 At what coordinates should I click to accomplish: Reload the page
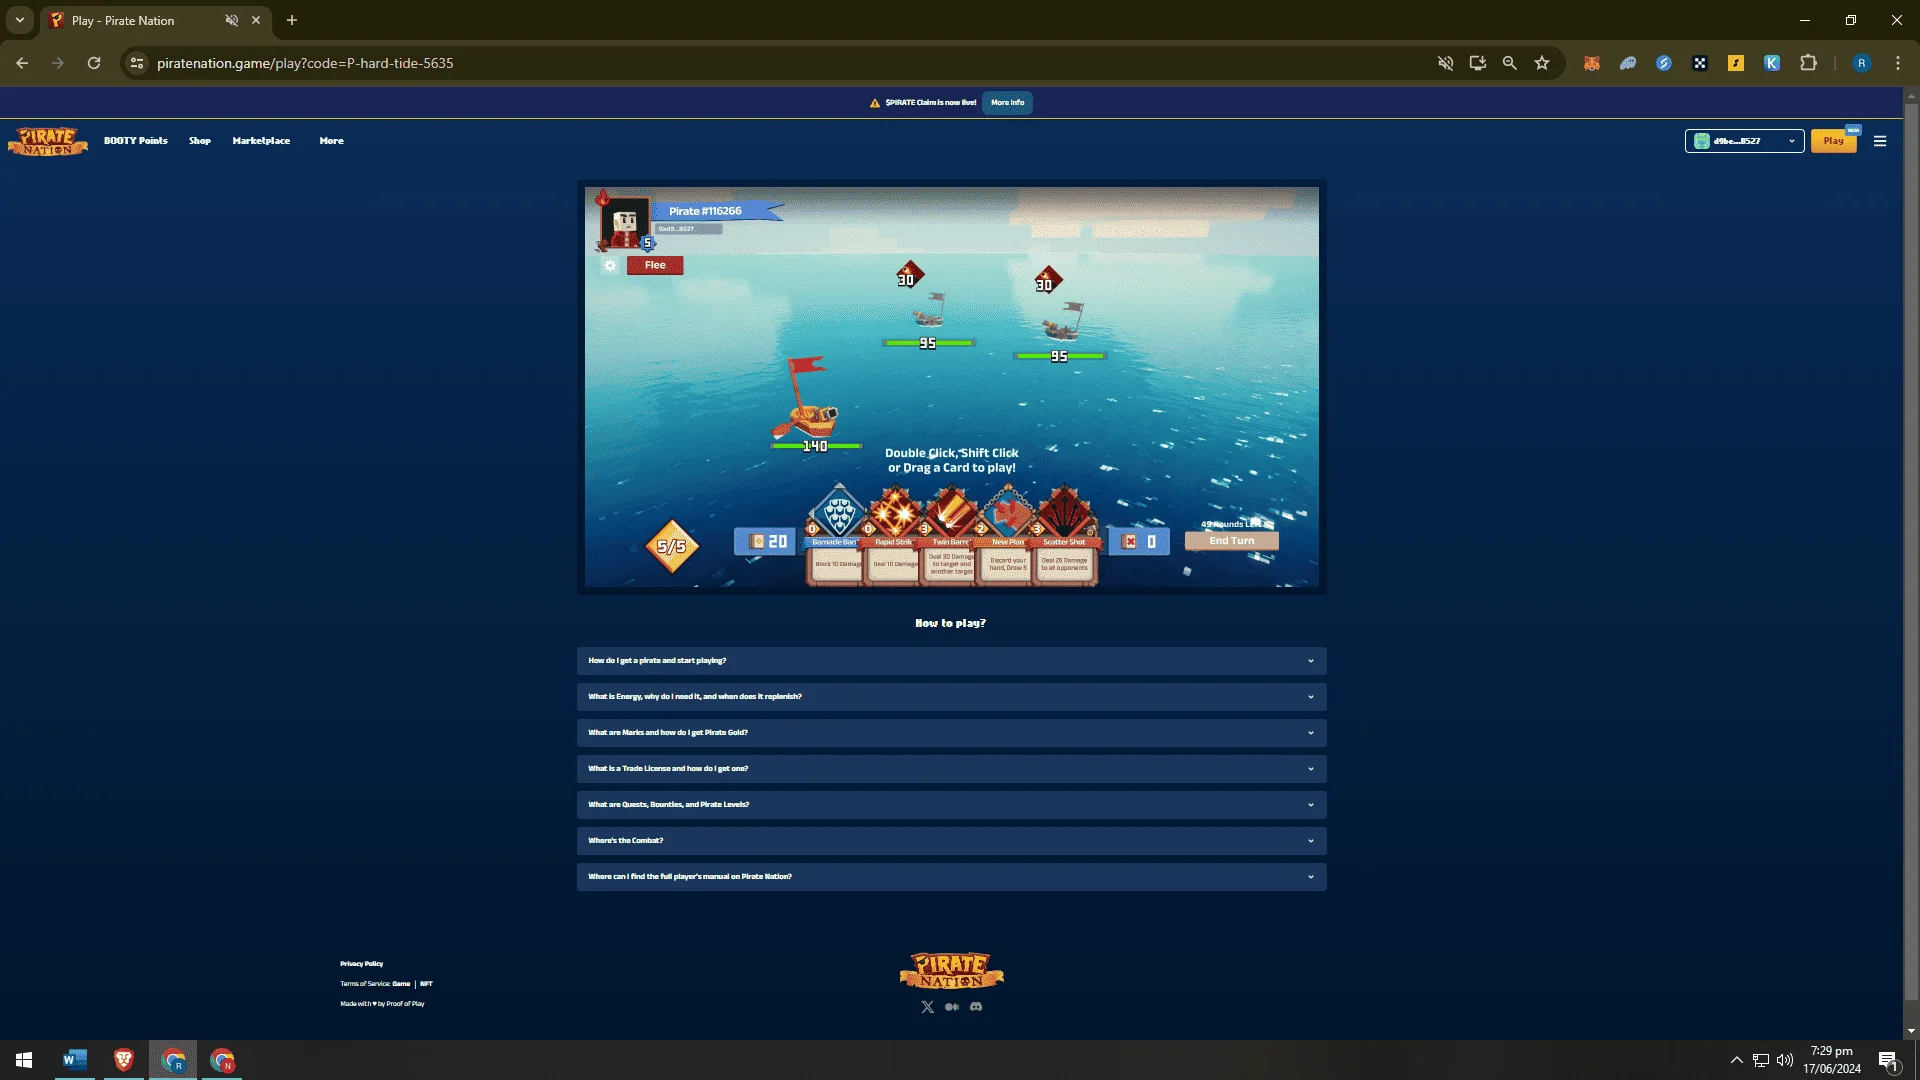(94, 63)
